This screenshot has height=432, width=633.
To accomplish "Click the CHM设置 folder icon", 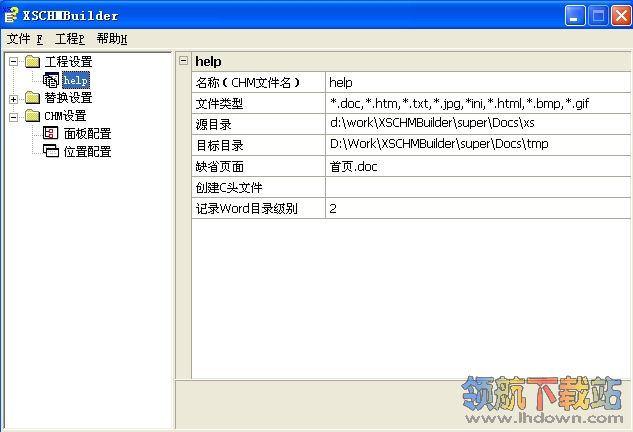I will coord(32,116).
